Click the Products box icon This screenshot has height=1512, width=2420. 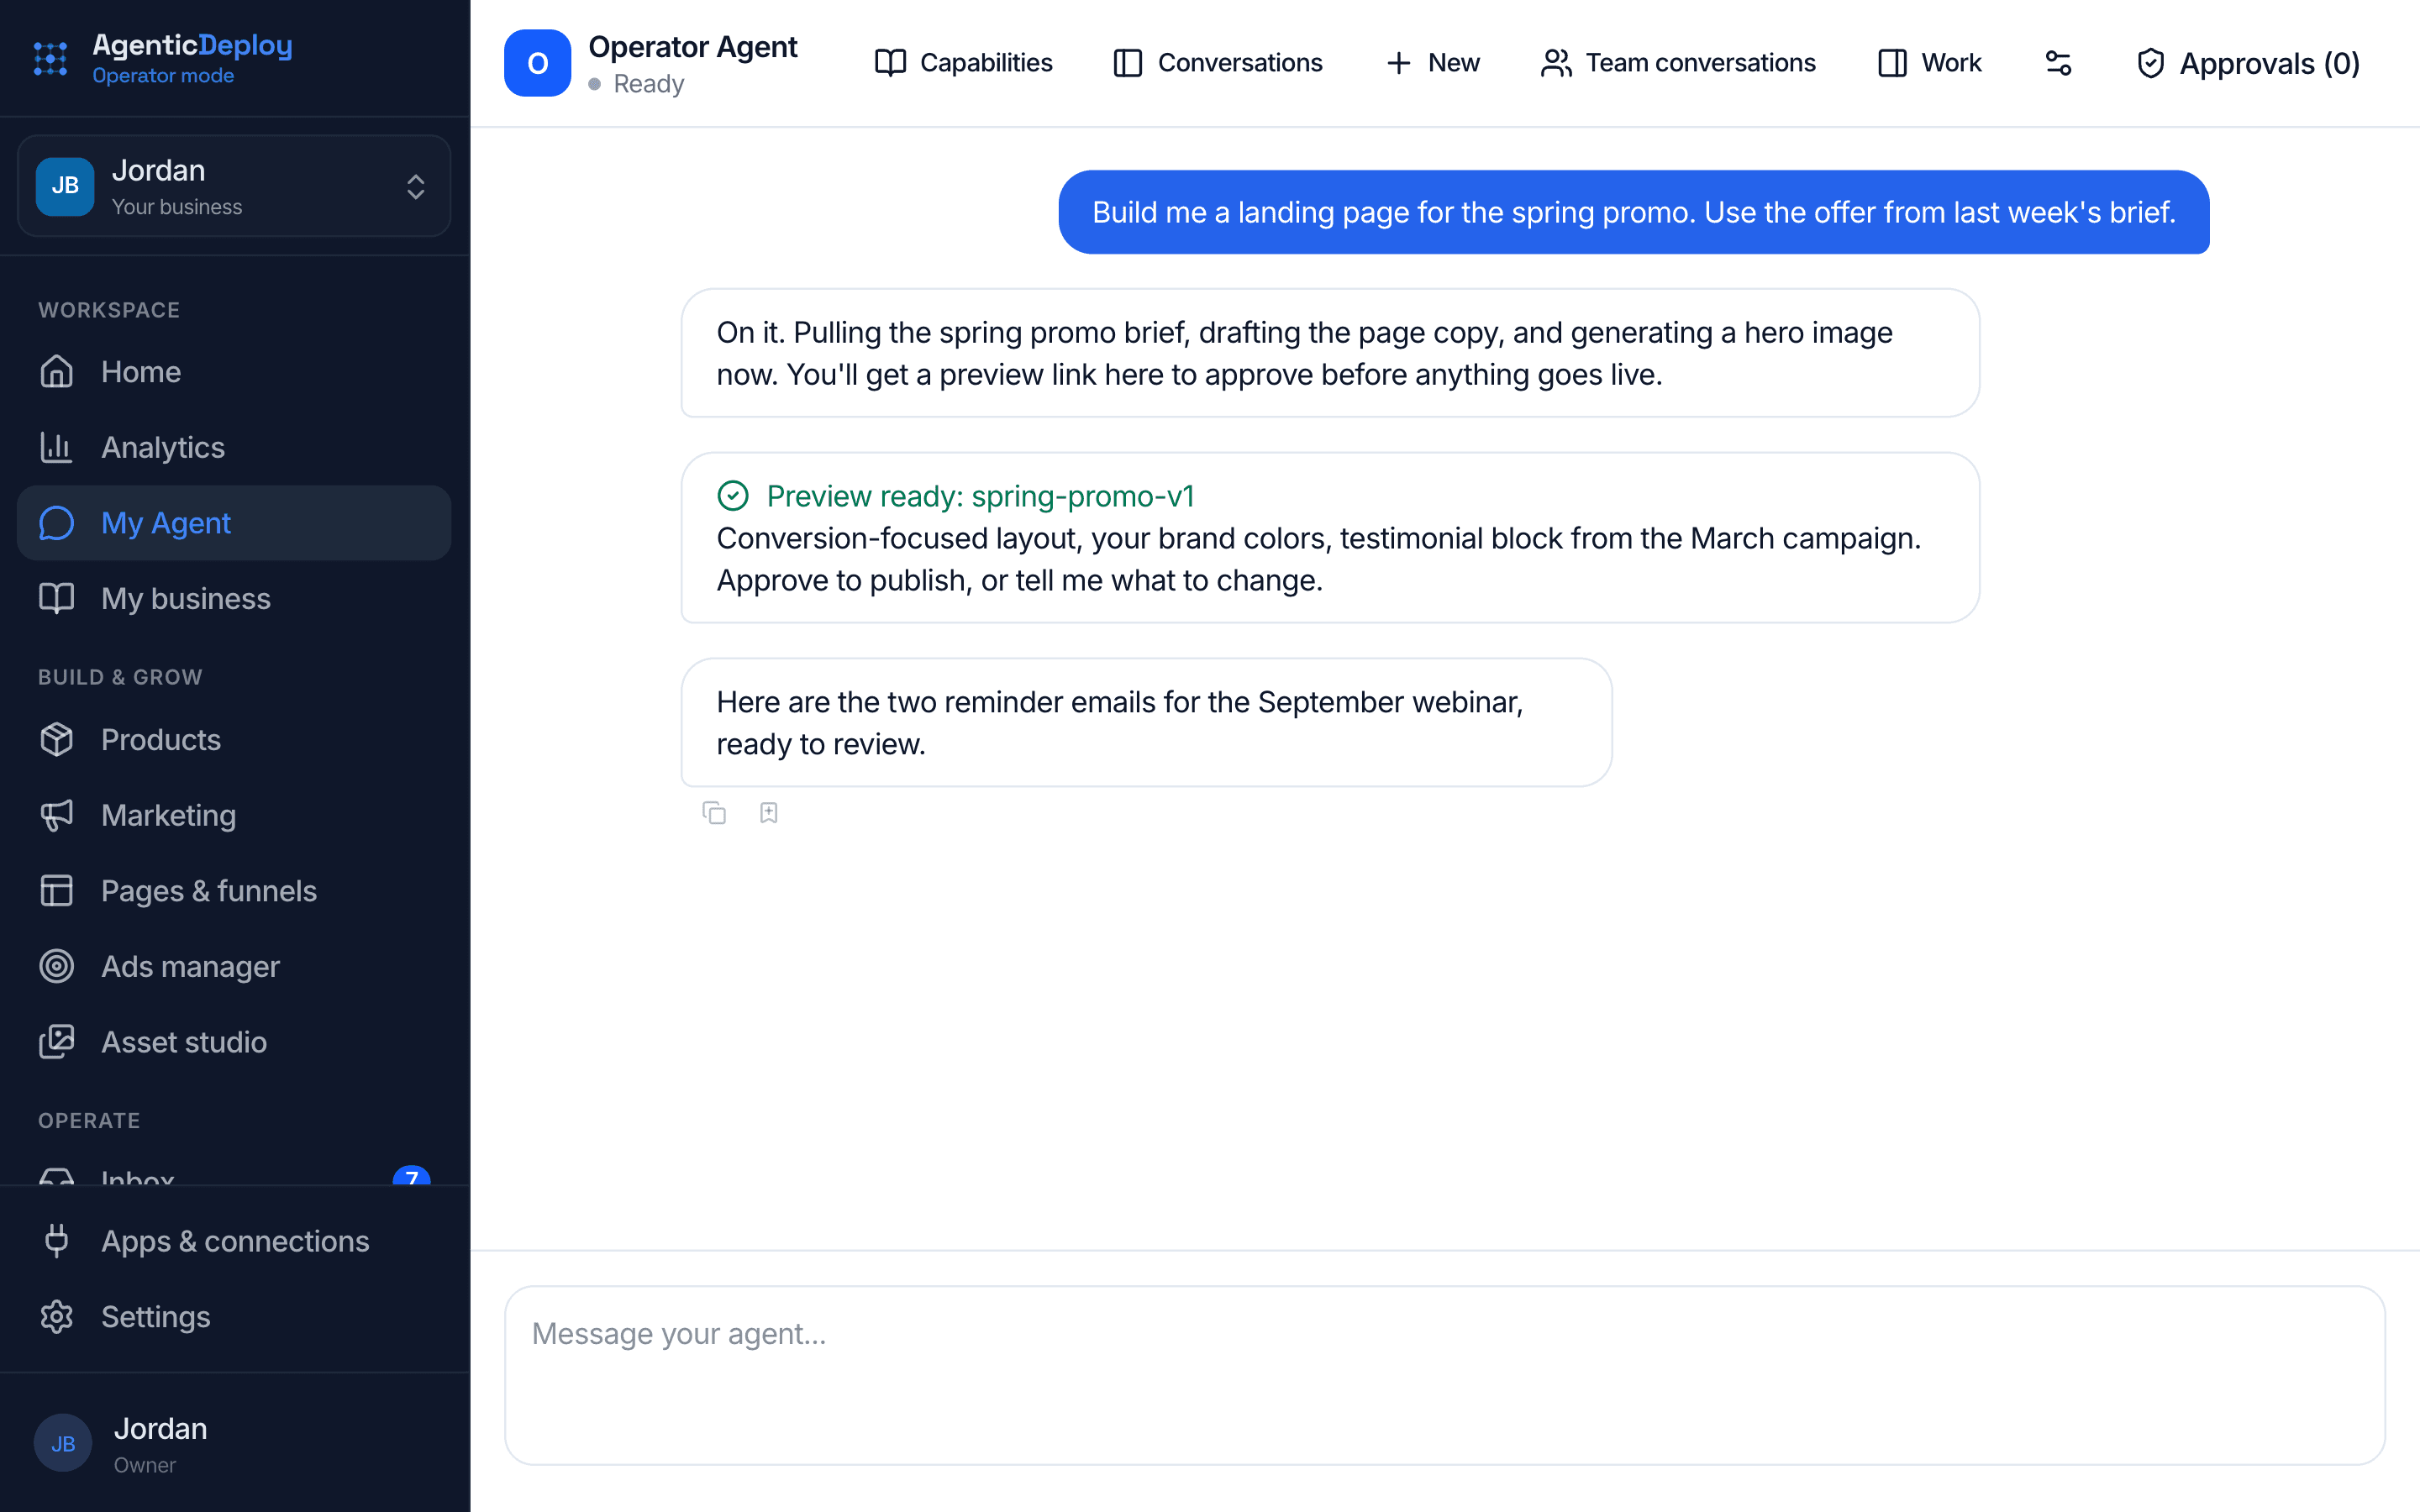point(57,740)
